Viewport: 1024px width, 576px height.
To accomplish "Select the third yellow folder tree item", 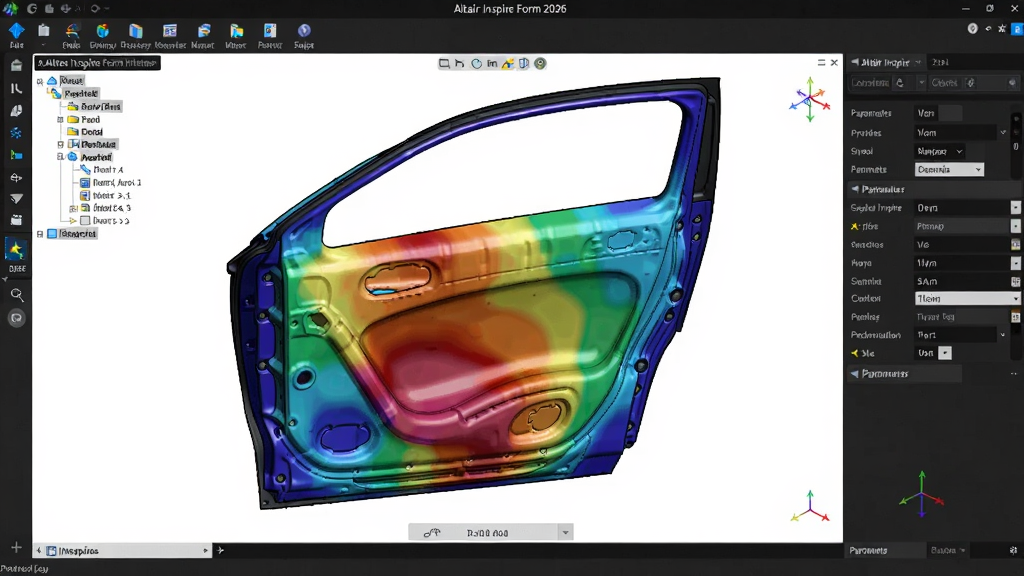I will 85,132.
